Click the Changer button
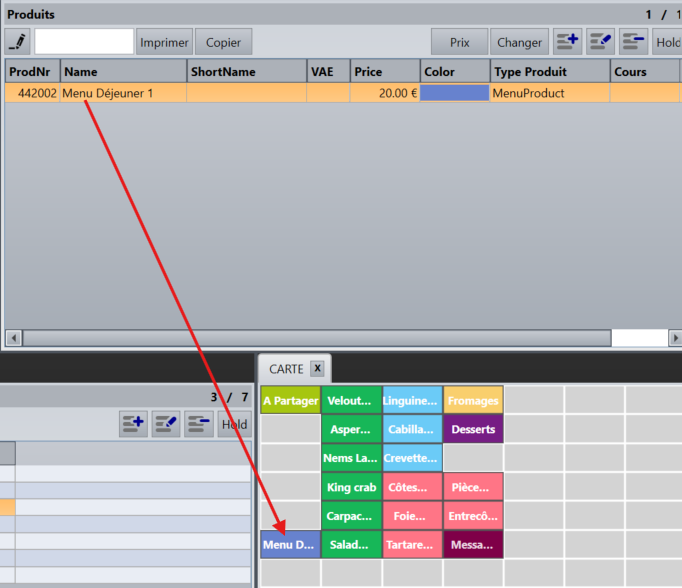The width and height of the screenshot is (682, 588). [519, 42]
